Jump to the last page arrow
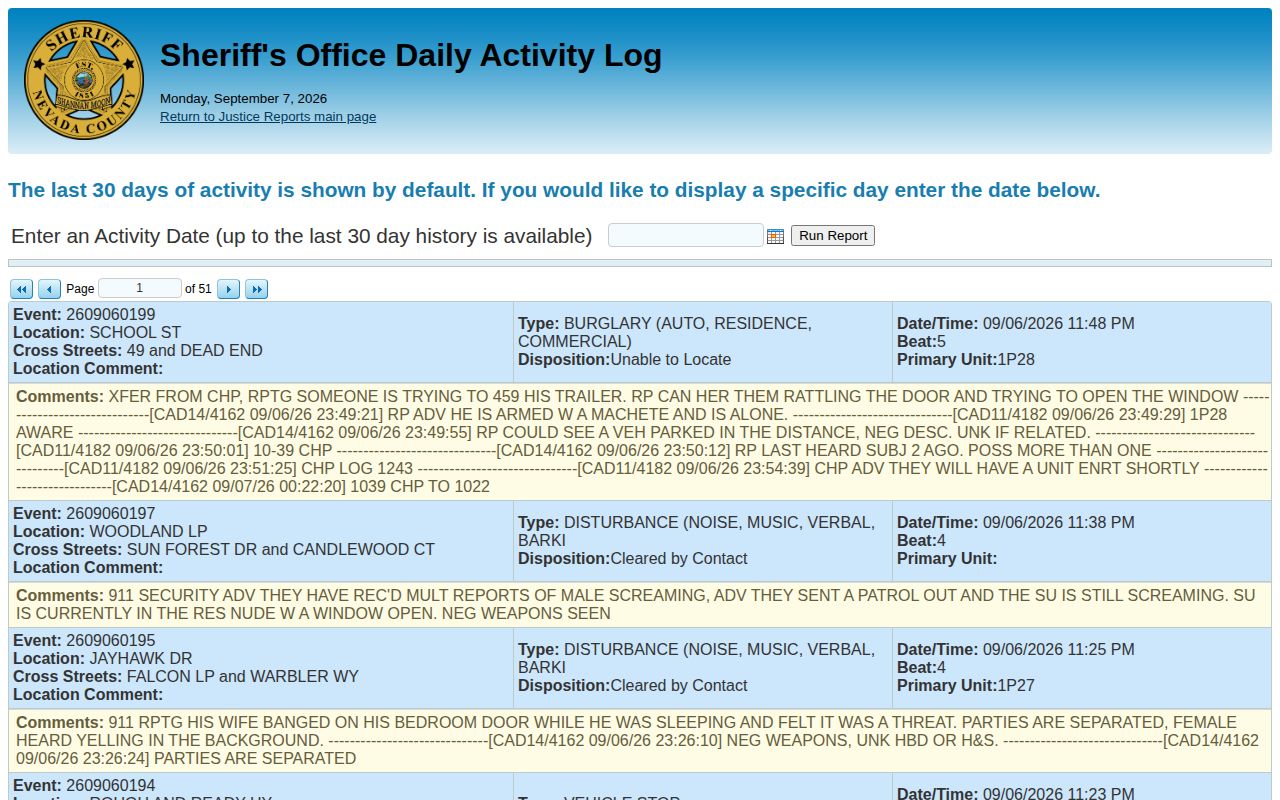The height and width of the screenshot is (800, 1280). (x=257, y=289)
